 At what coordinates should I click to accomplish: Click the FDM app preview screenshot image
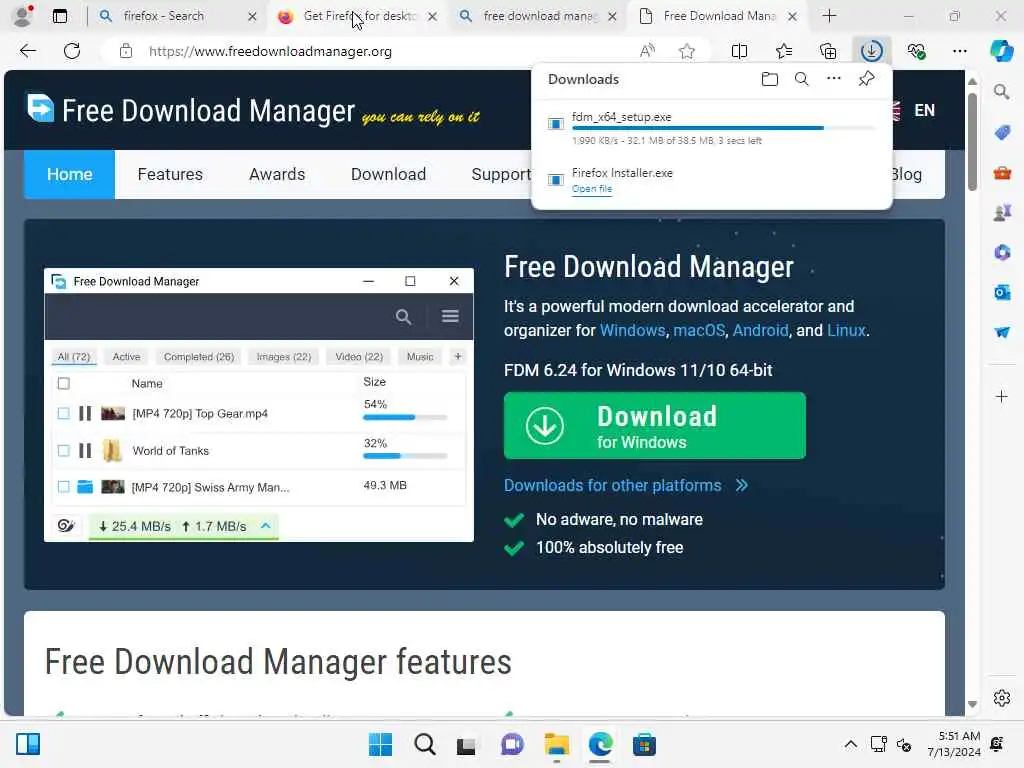point(259,405)
